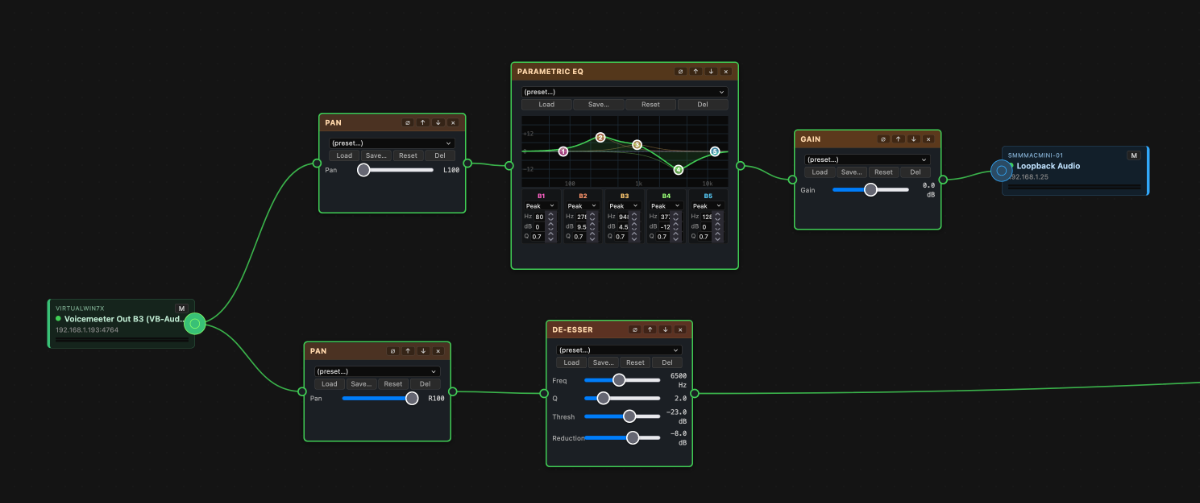
Task: Click Load in the De-Esser node
Action: pos(570,362)
